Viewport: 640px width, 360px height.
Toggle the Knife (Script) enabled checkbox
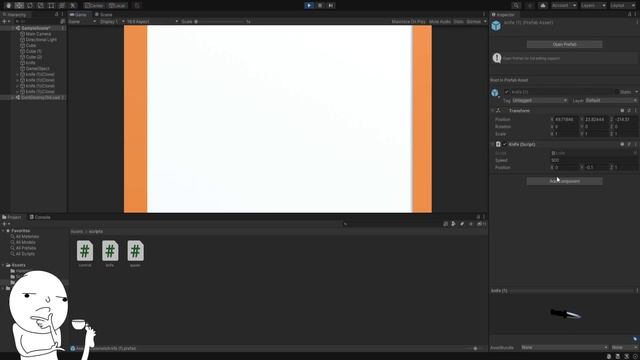coord(505,144)
